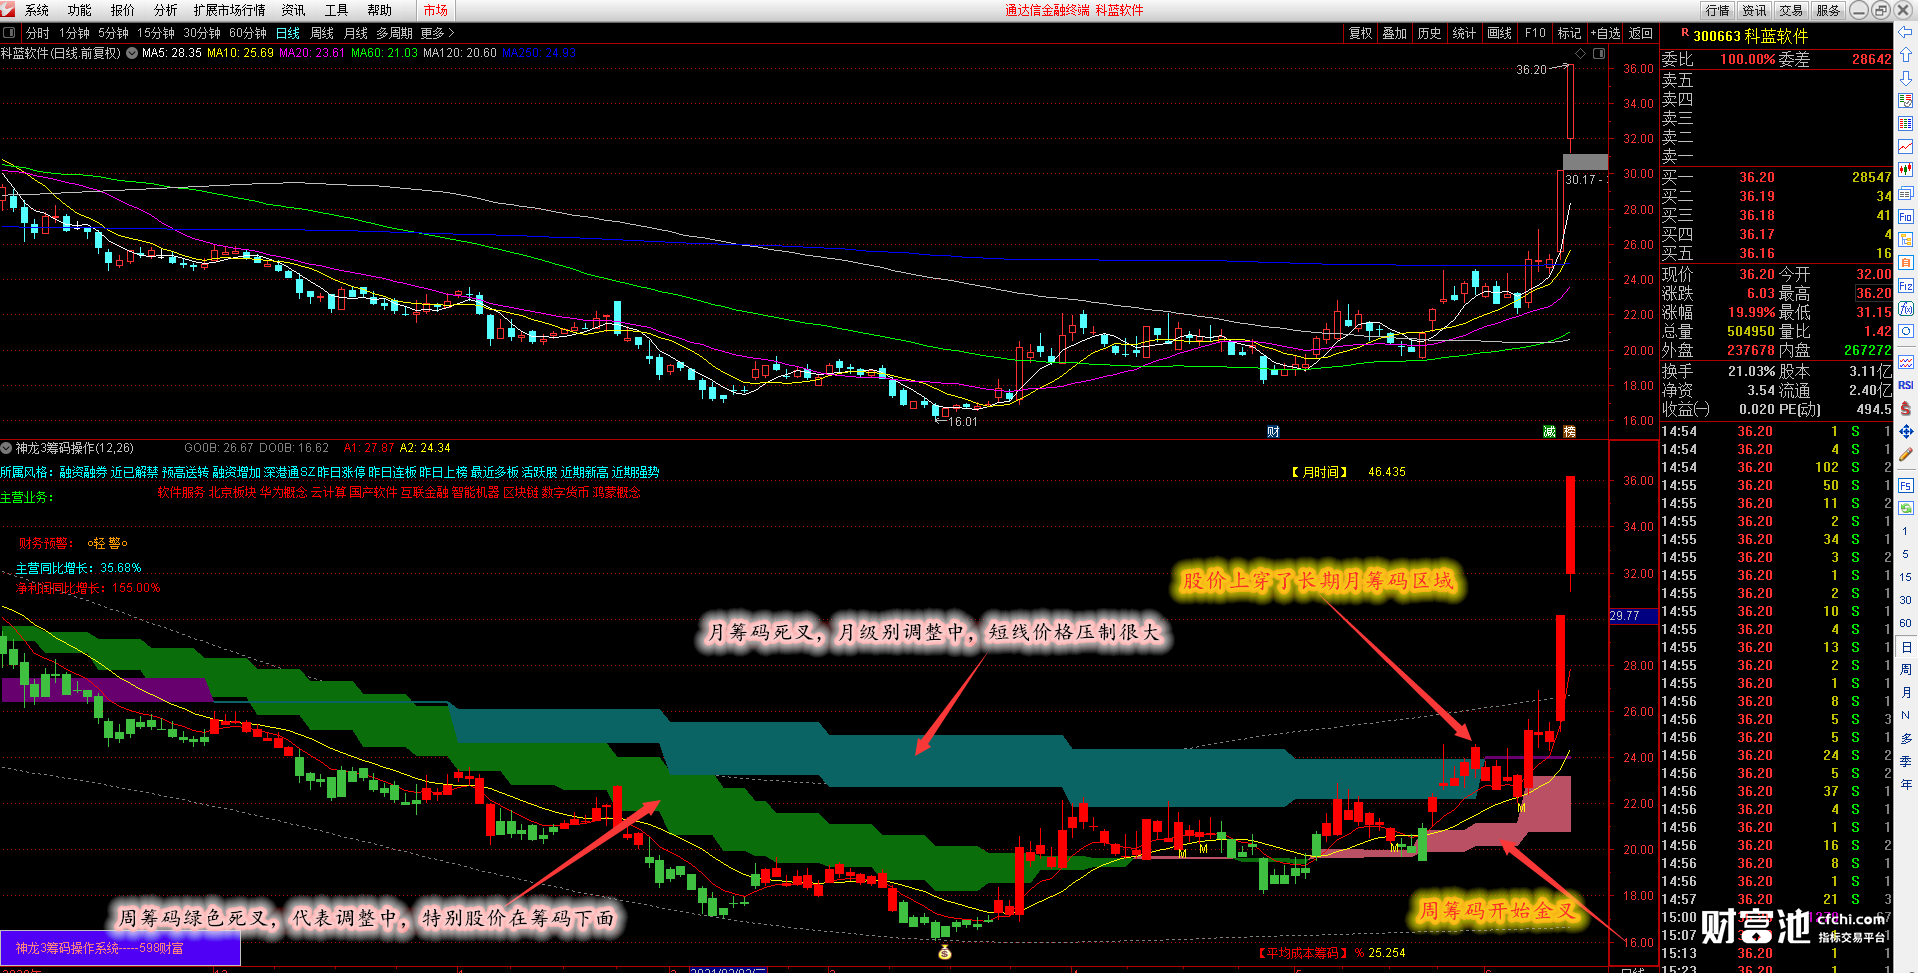1918x973 pixels.
Task: Click the 财 marker on the main chart
Action: click(1273, 432)
